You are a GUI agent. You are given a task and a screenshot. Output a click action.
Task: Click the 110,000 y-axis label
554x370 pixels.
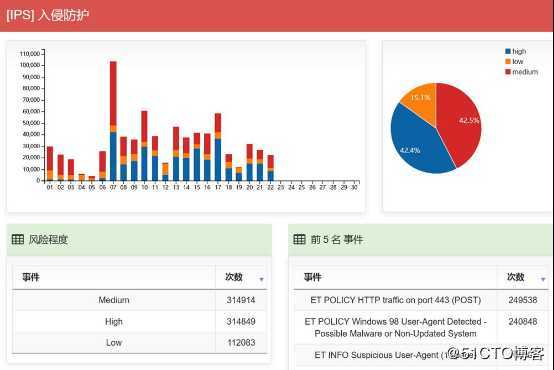coord(30,54)
